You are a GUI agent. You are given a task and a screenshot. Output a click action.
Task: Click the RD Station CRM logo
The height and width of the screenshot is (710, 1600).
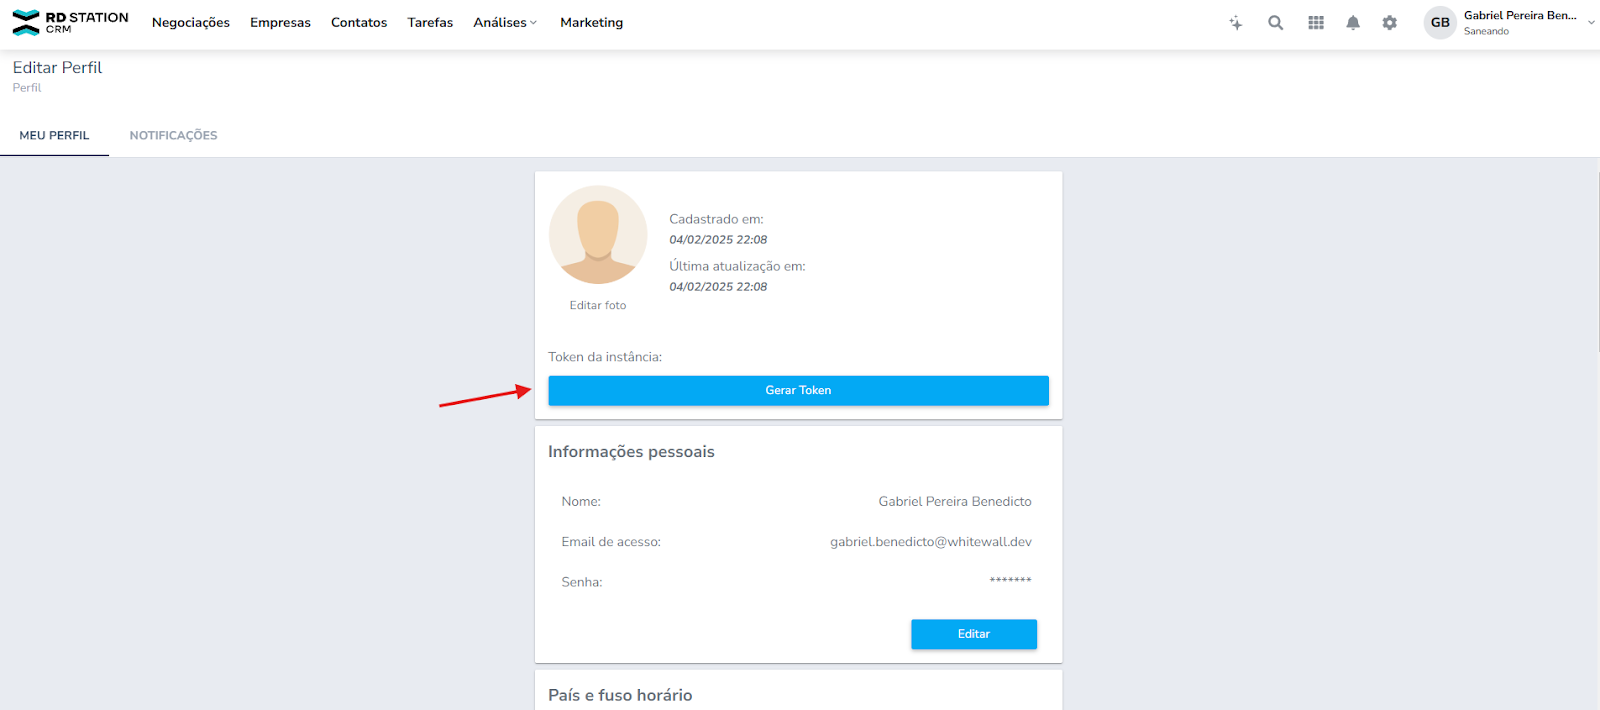pos(70,22)
